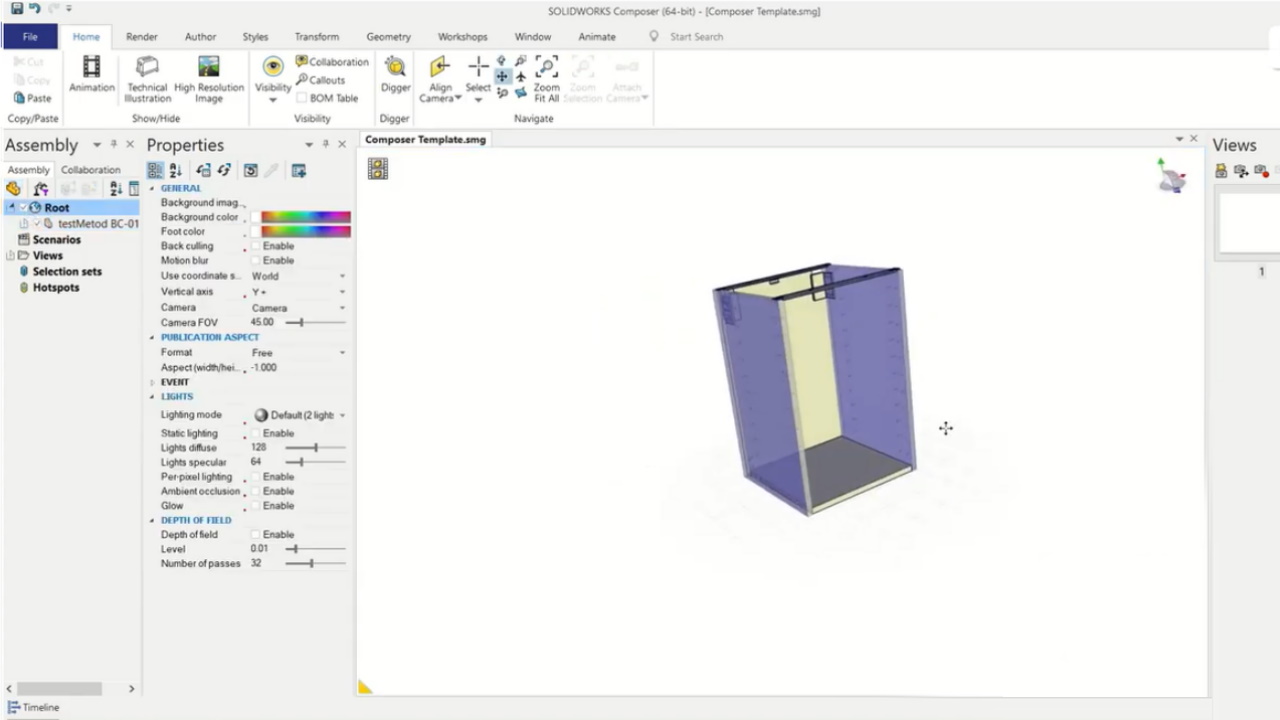
Task: Click the Paste button
Action: pos(33,98)
